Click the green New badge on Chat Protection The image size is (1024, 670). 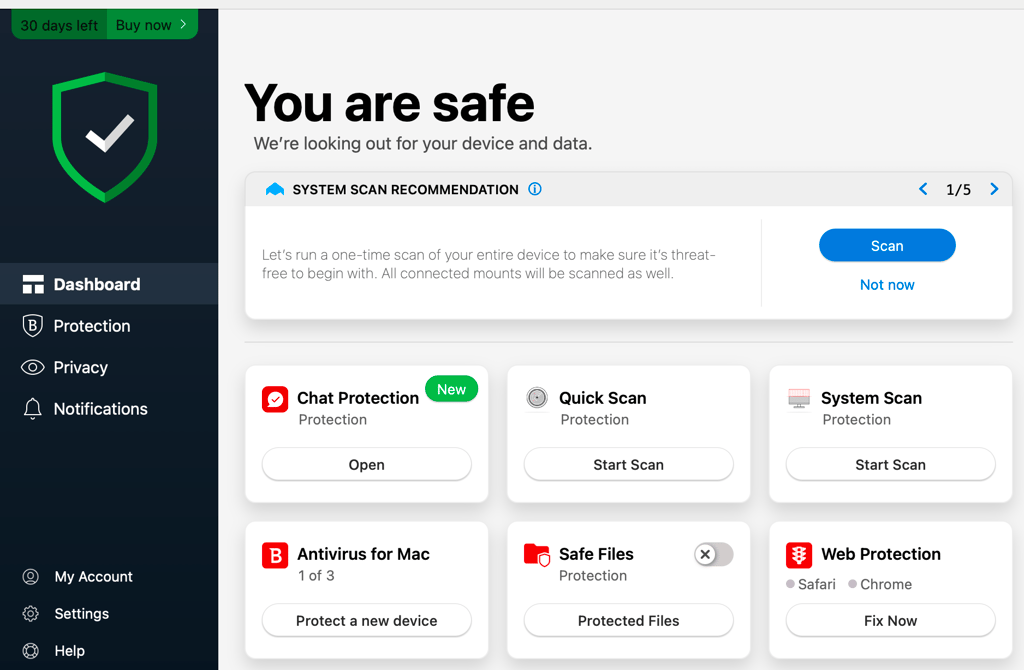click(x=451, y=389)
